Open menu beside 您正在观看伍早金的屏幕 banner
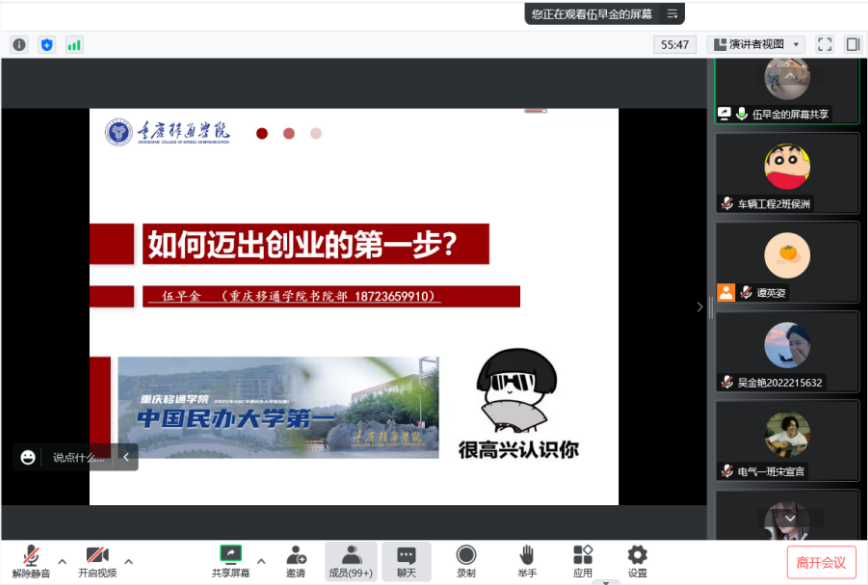868x585 pixels. [673, 14]
